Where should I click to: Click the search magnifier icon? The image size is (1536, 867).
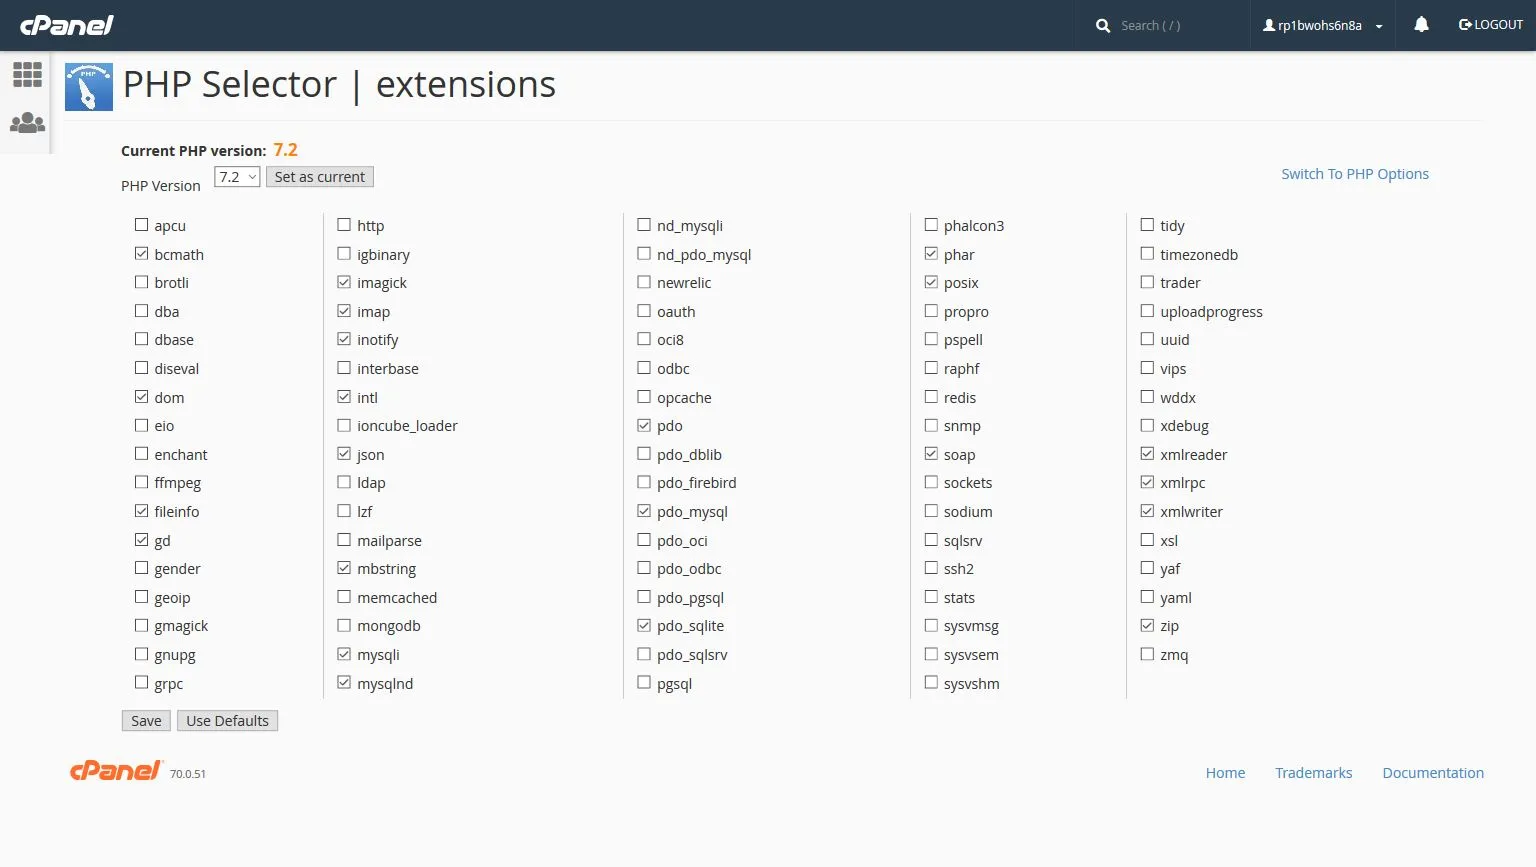coord(1103,26)
